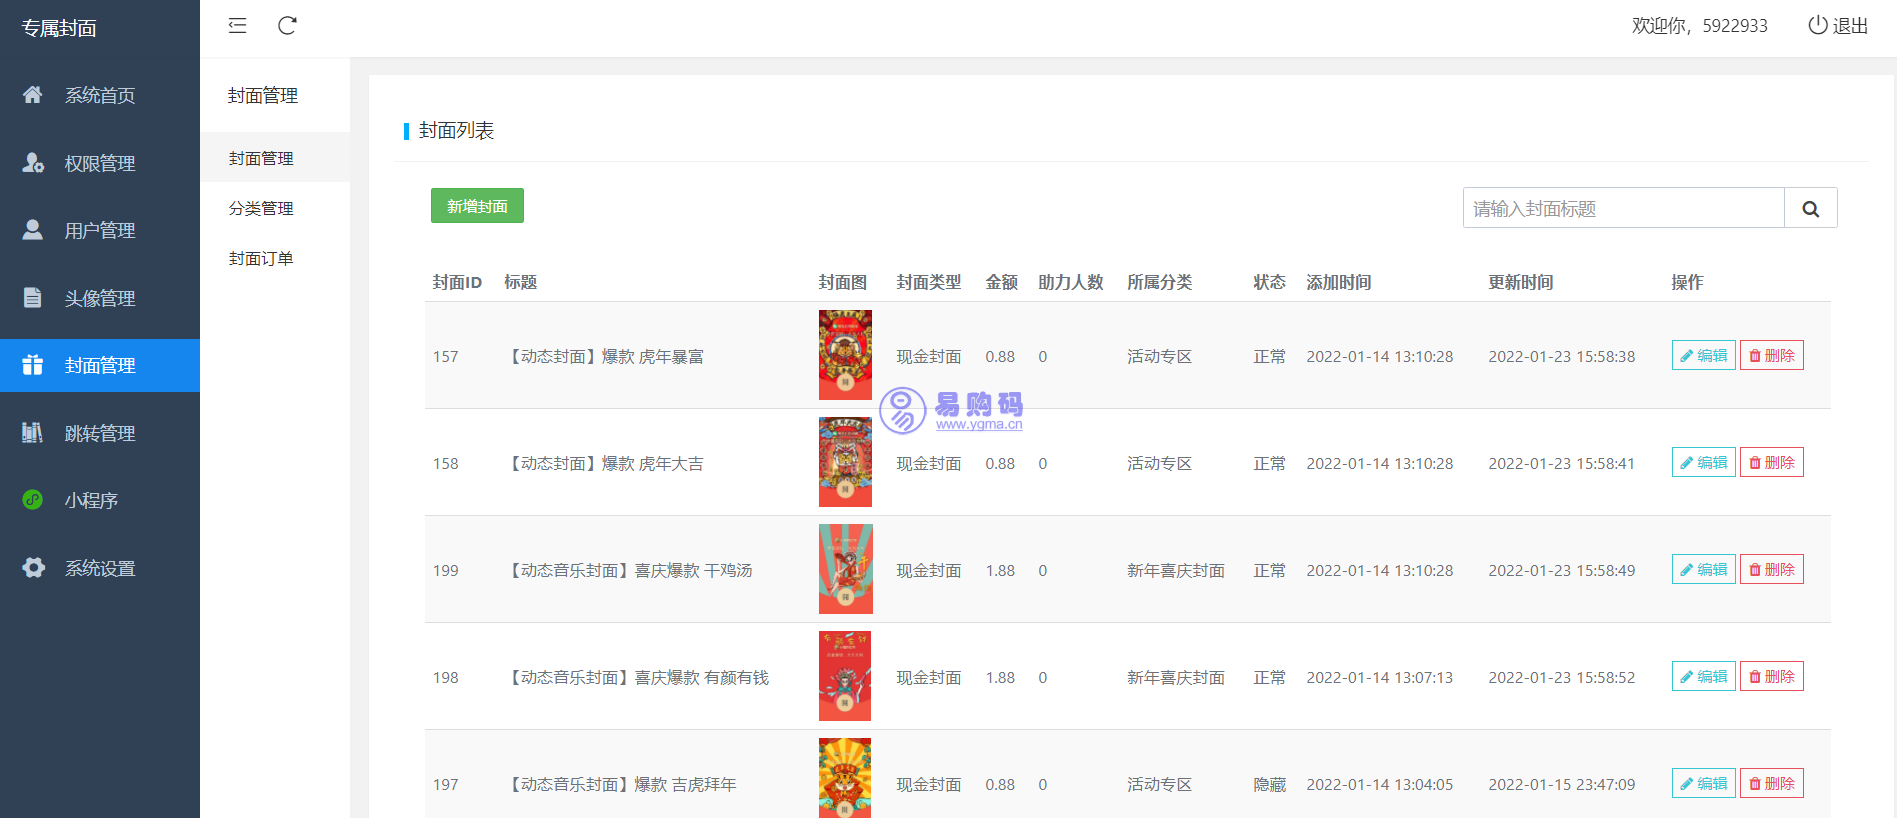1897x818 pixels.
Task: Open 头像管理 sidebar item
Action: 99,298
